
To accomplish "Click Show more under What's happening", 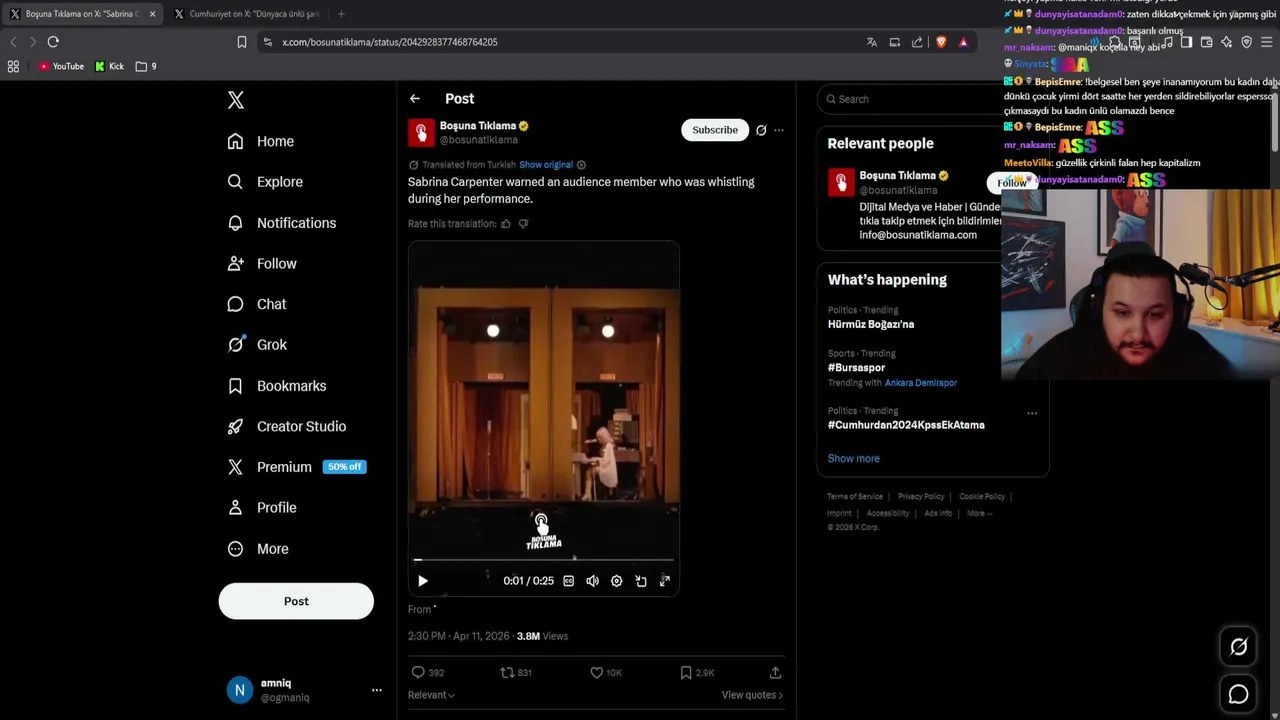I will click(x=853, y=458).
